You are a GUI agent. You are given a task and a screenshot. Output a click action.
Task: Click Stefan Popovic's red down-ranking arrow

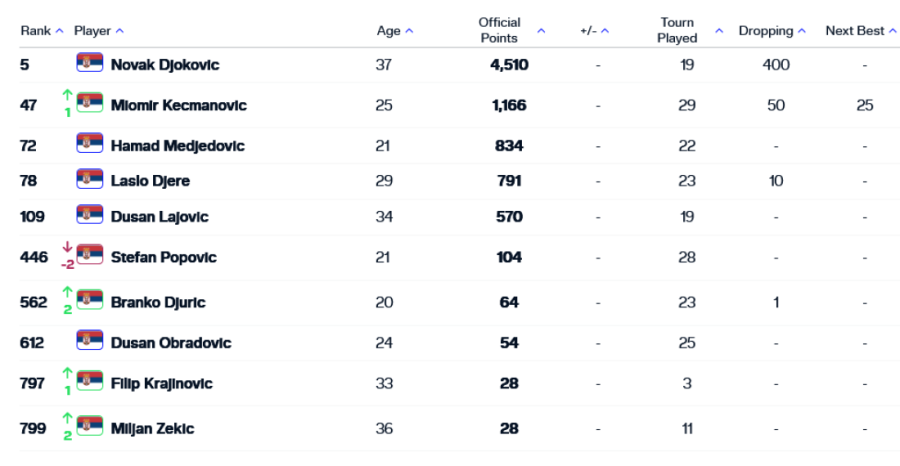point(67,247)
